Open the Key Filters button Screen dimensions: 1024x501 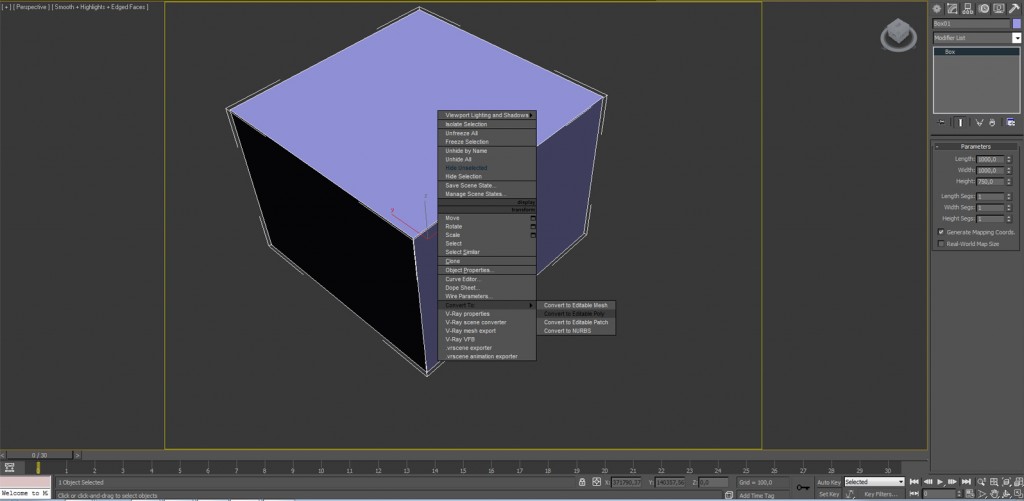[x=880, y=494]
